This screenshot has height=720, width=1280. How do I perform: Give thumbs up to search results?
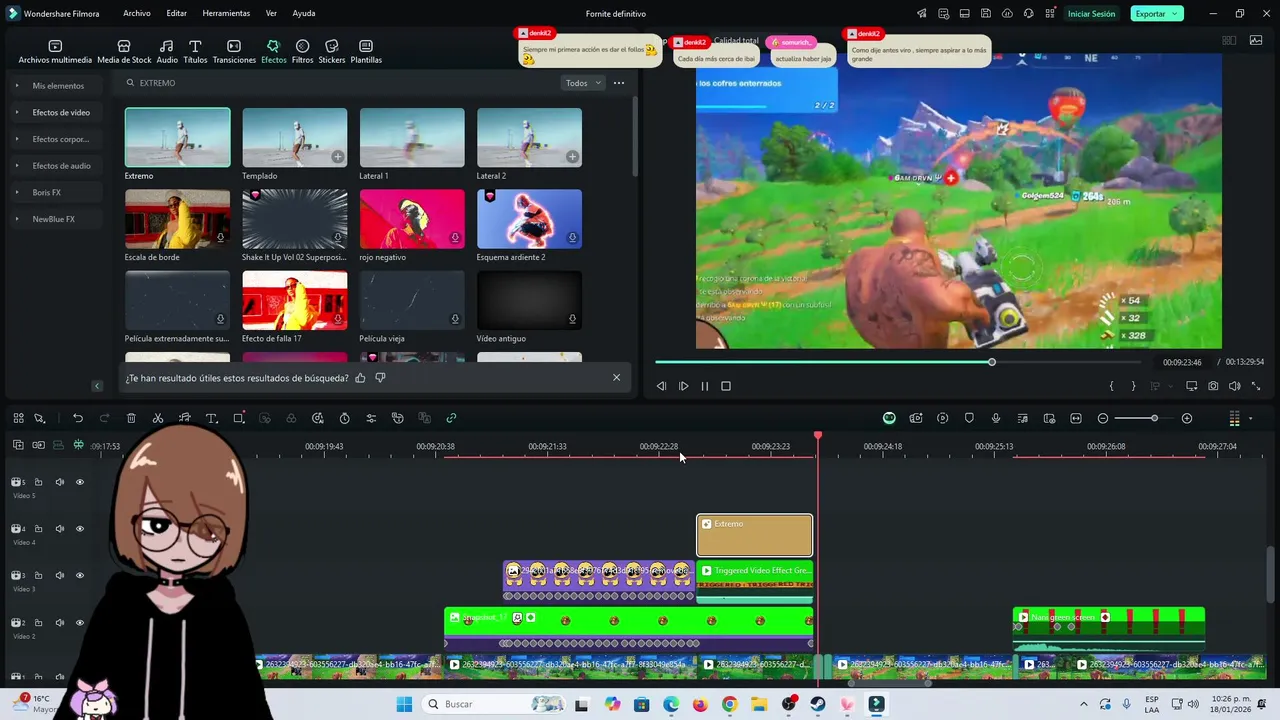360,378
